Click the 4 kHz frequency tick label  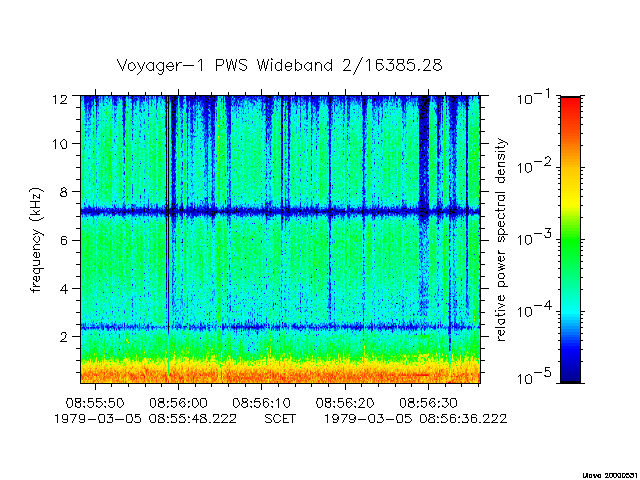[64, 289]
